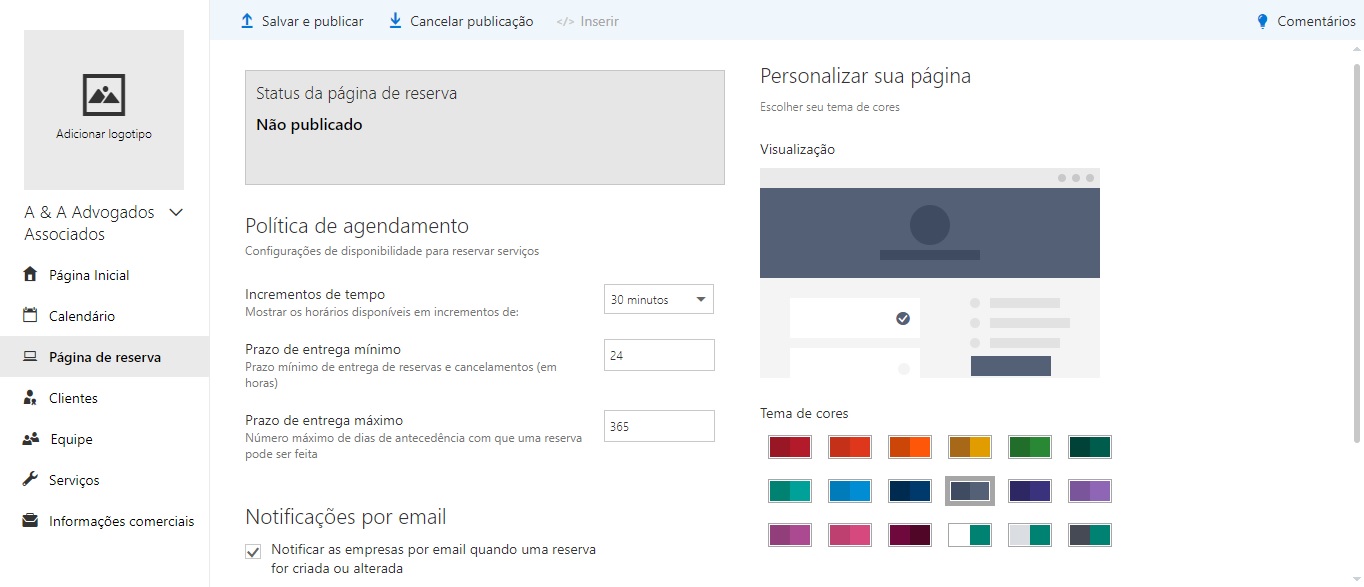Expand the A & A Advogados Associados chevron
This screenshot has height=587, width=1364.
pyautogui.click(x=175, y=212)
